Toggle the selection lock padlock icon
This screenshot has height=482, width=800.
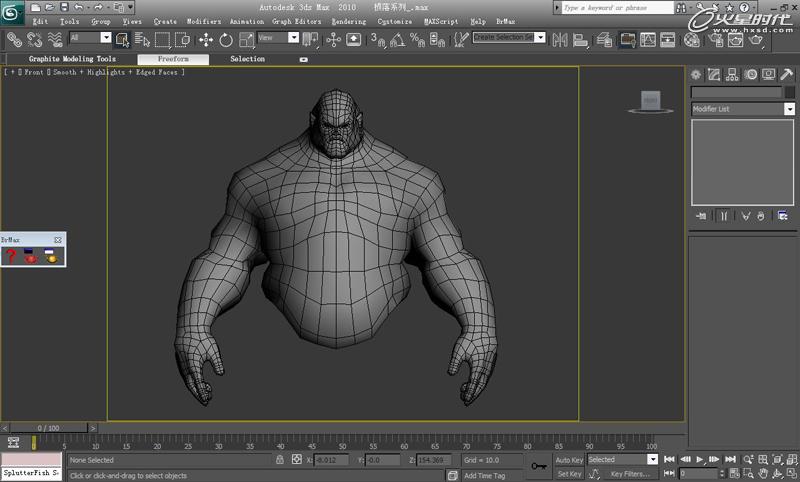[x=281, y=460]
